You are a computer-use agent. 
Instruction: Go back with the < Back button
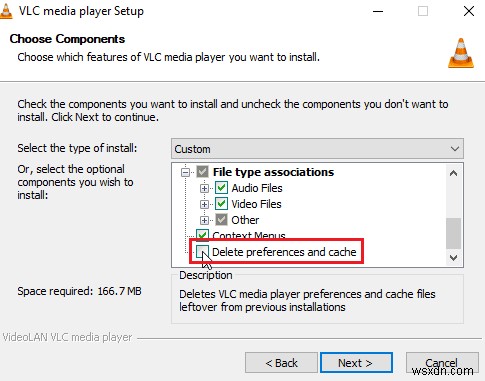pyautogui.click(x=281, y=363)
